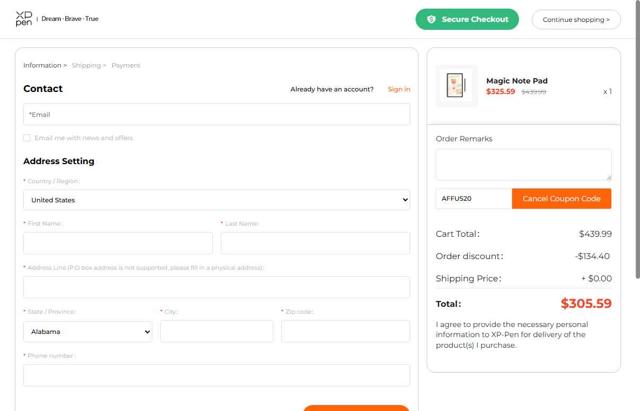Viewport: 640px width, 411px height.
Task: Open the Country / Region dropdown
Action: coord(216,200)
